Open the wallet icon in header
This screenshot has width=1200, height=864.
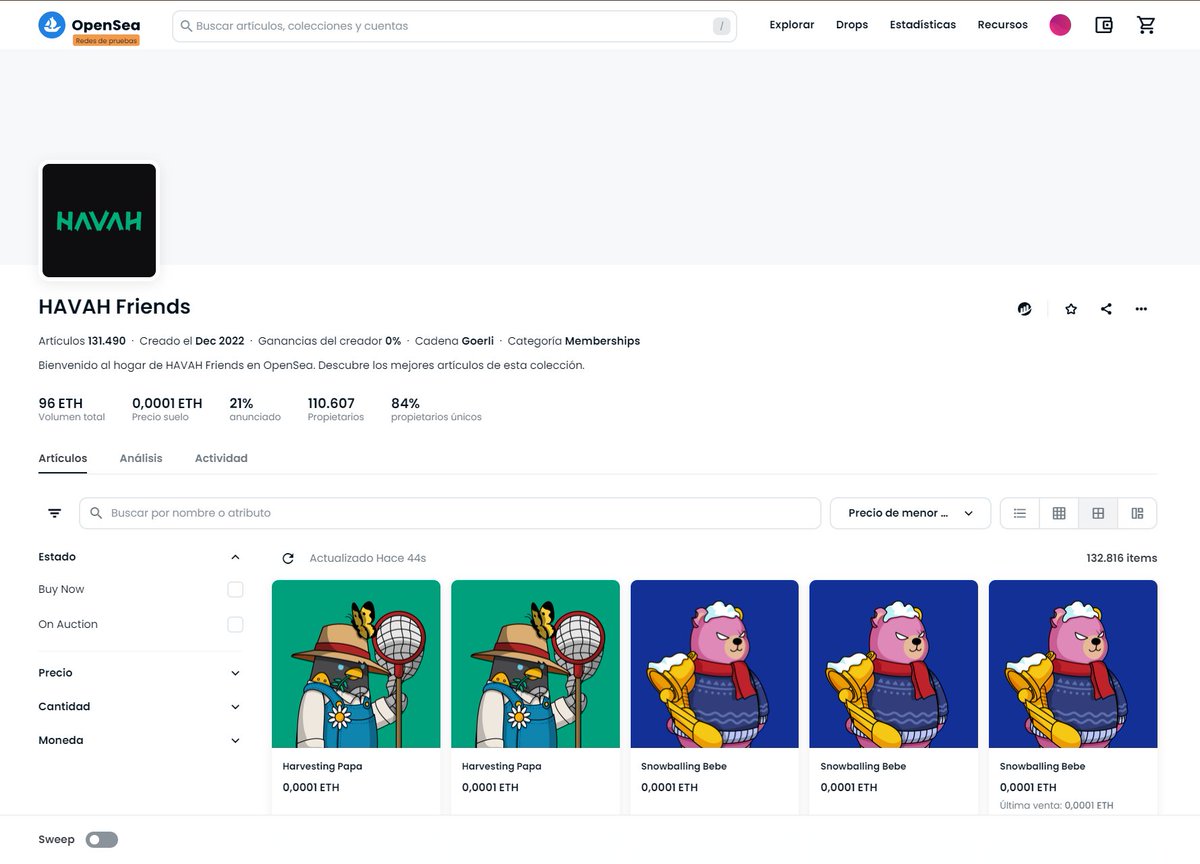1104,25
